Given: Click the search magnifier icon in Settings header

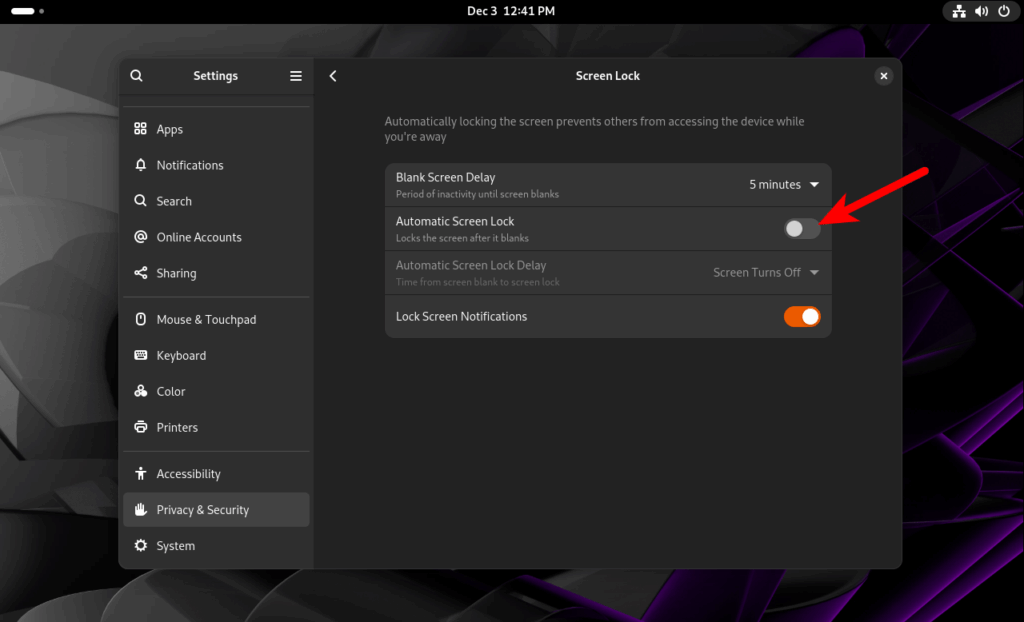Looking at the screenshot, I should tap(136, 76).
